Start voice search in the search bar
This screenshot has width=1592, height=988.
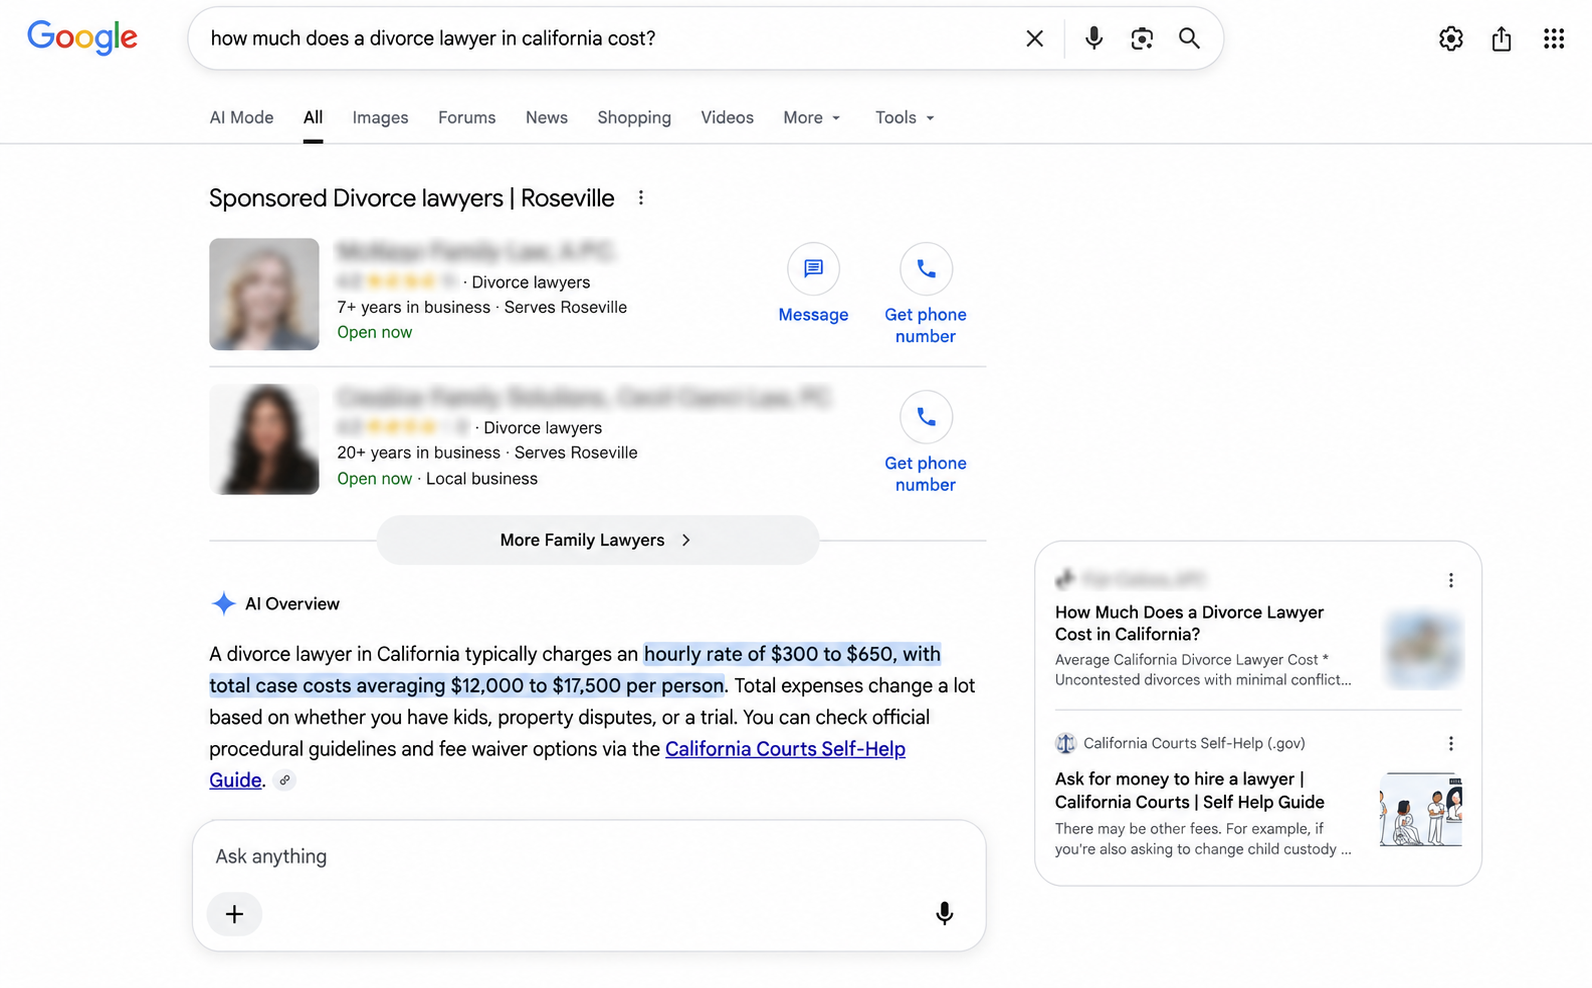tap(1094, 38)
